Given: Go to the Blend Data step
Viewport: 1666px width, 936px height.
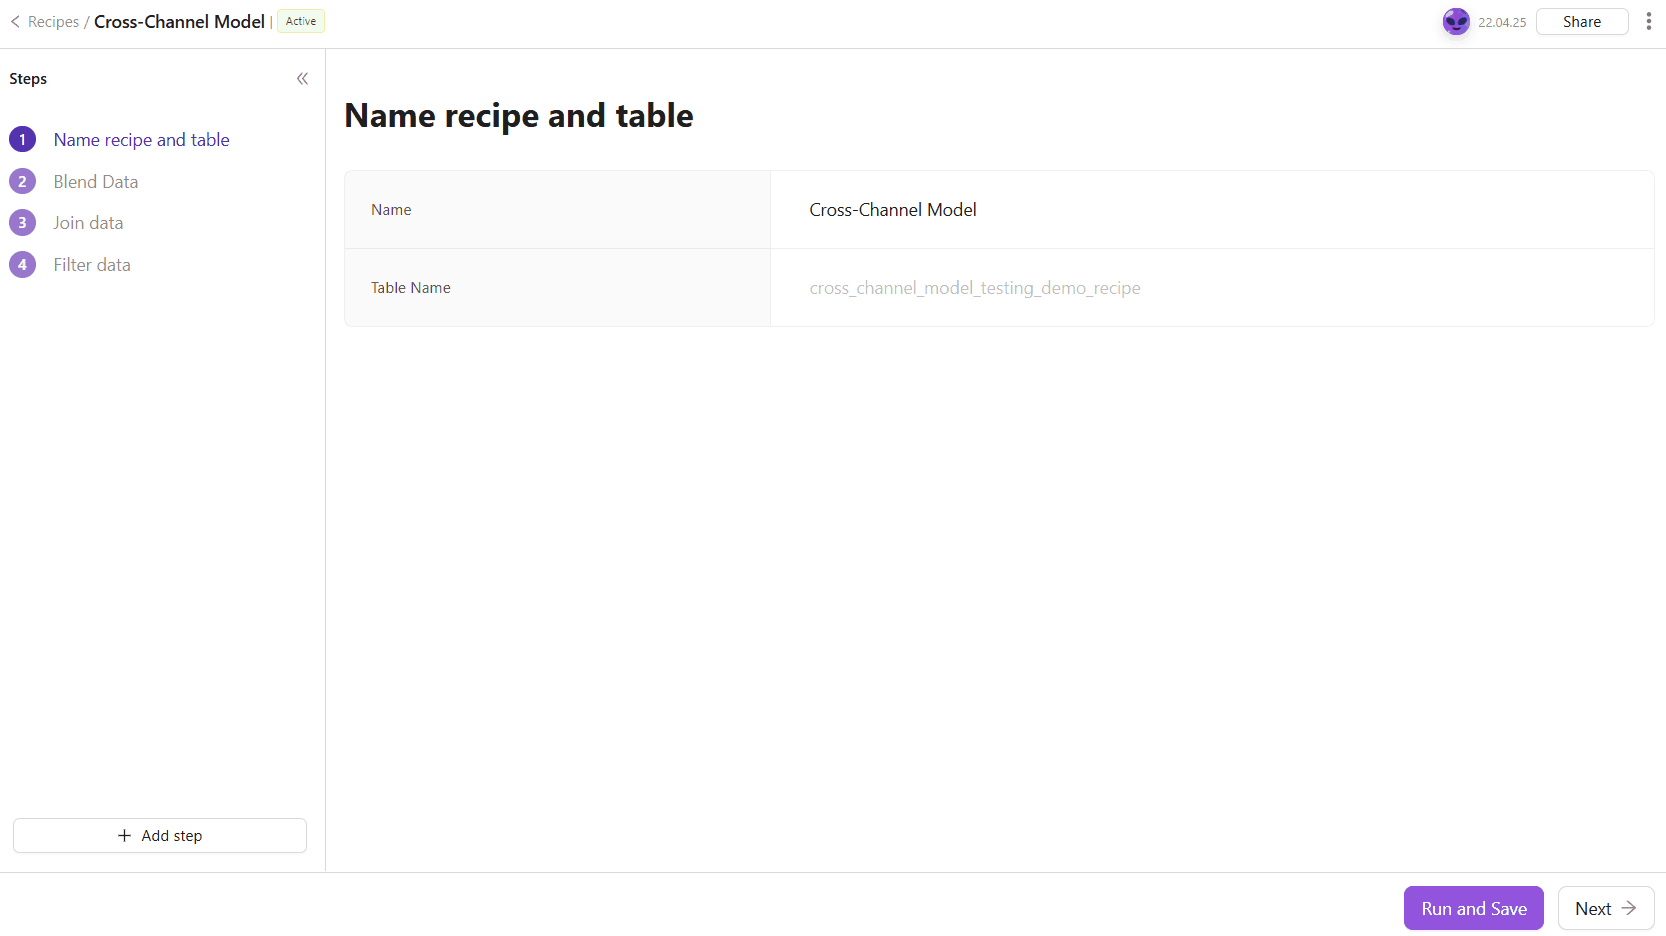Looking at the screenshot, I should pyautogui.click(x=96, y=182).
